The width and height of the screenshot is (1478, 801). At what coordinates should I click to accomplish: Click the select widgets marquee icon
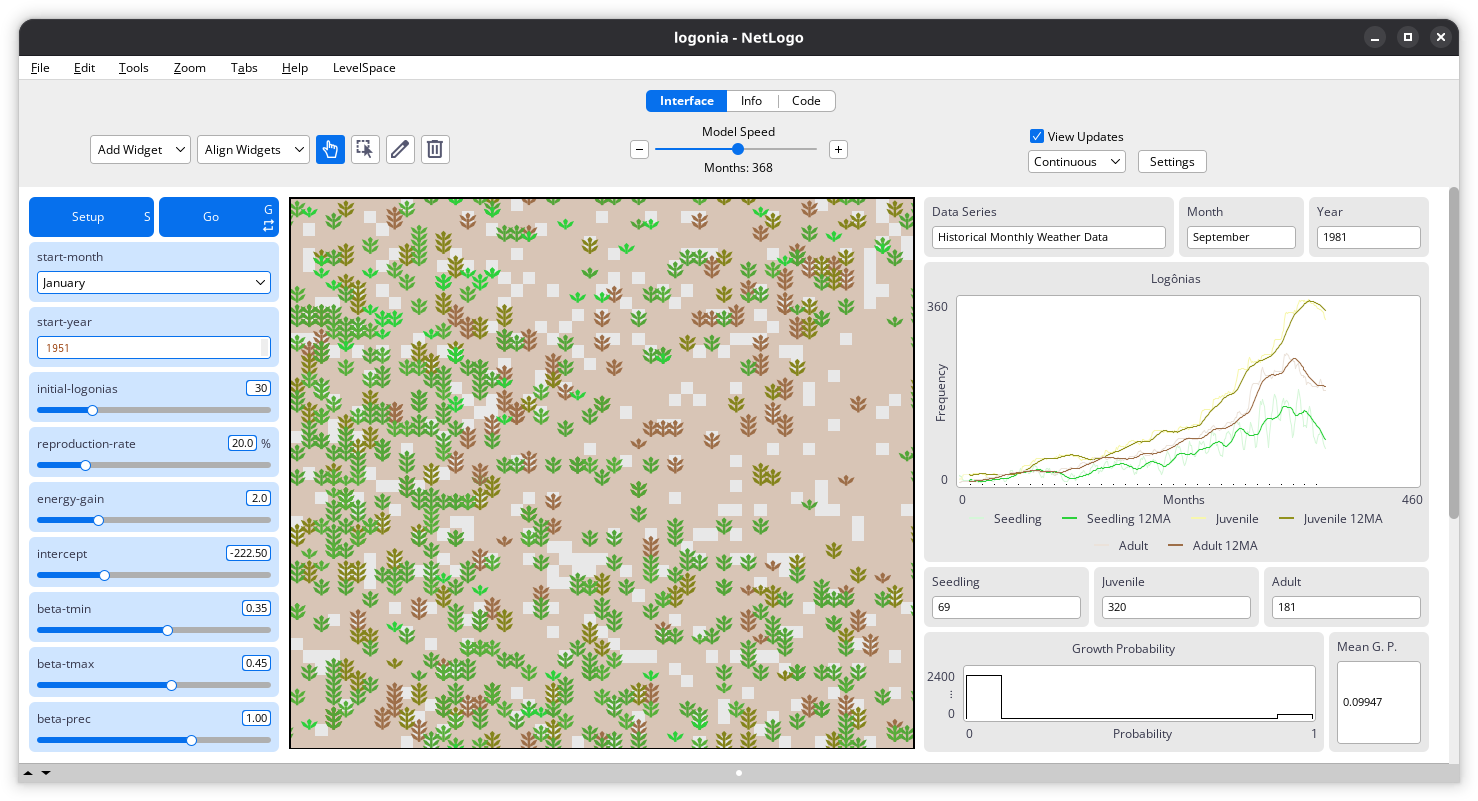pos(365,150)
